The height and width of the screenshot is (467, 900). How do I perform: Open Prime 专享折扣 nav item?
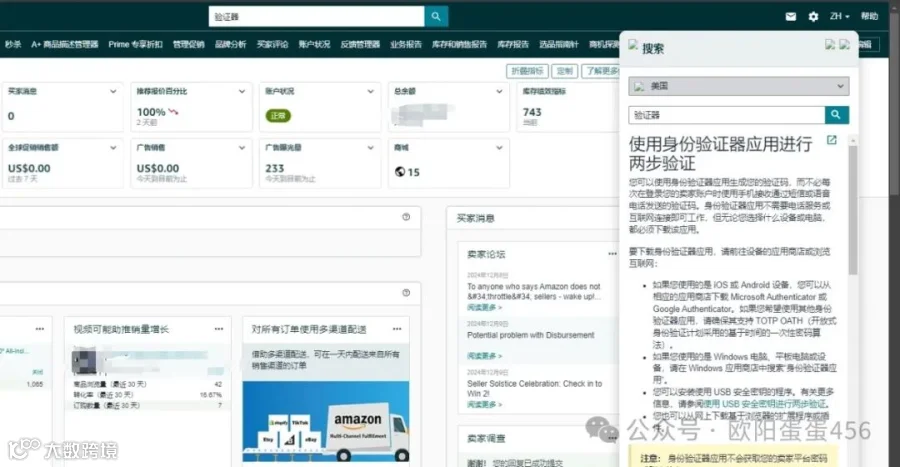click(x=135, y=44)
